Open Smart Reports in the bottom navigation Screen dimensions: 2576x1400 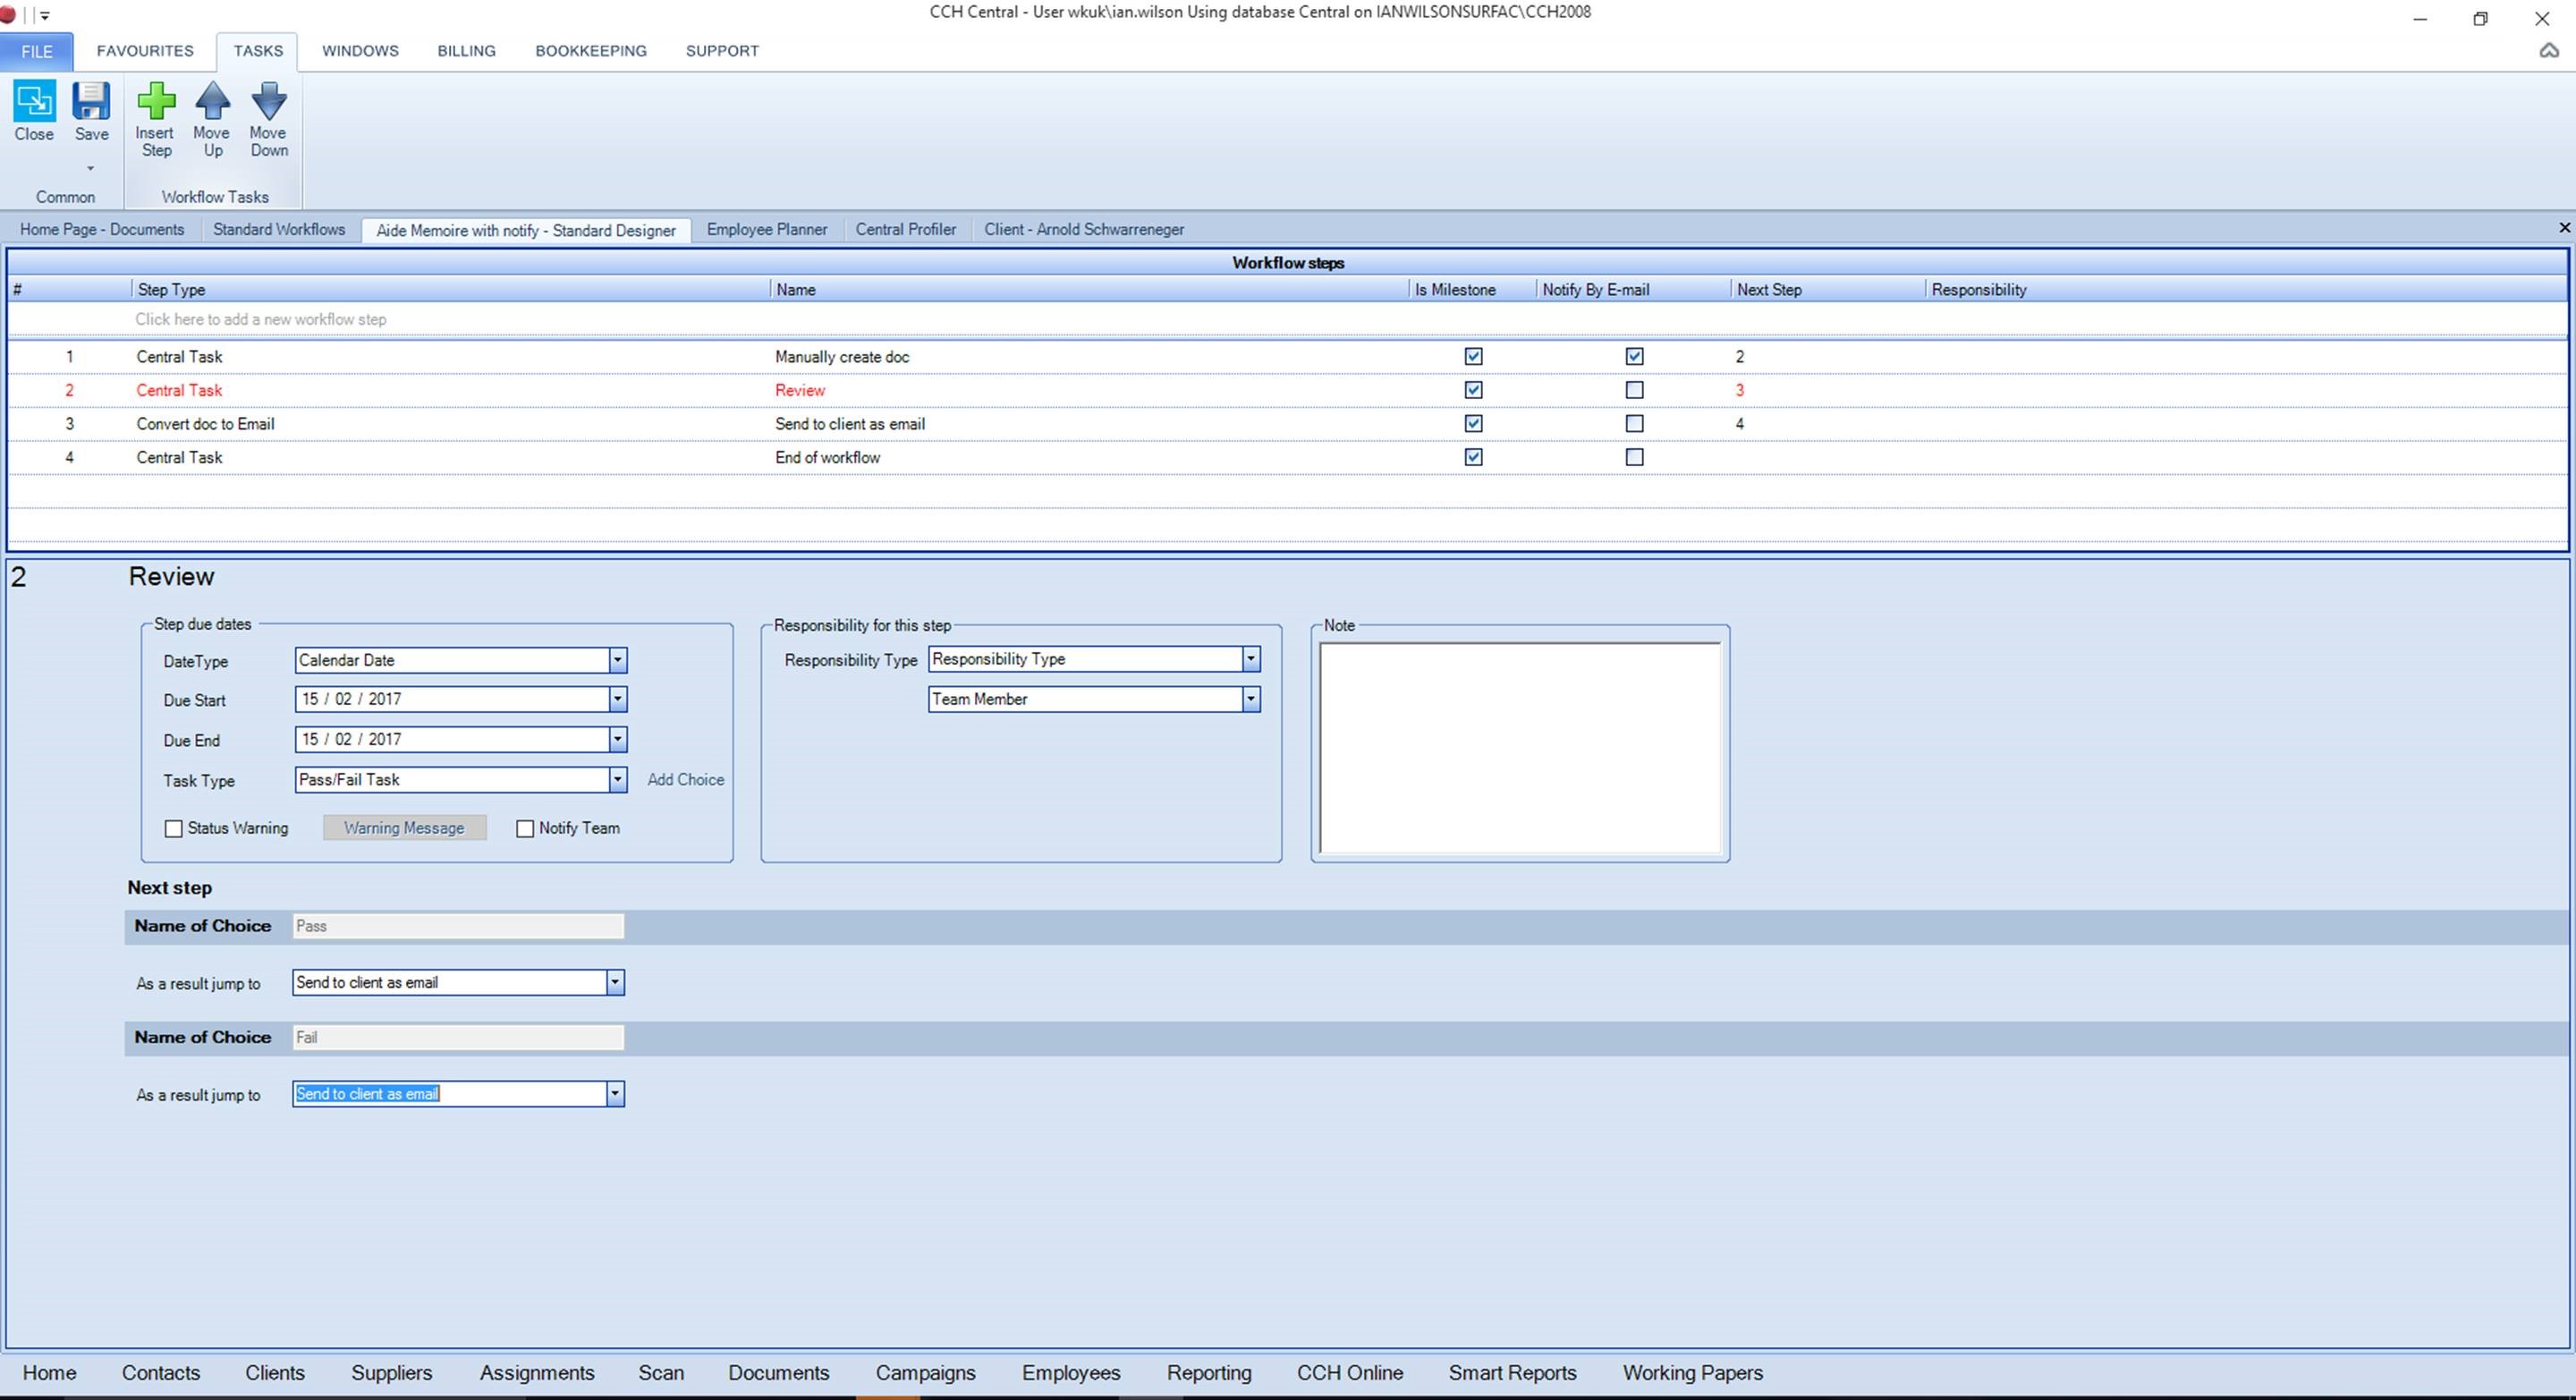(1512, 1373)
